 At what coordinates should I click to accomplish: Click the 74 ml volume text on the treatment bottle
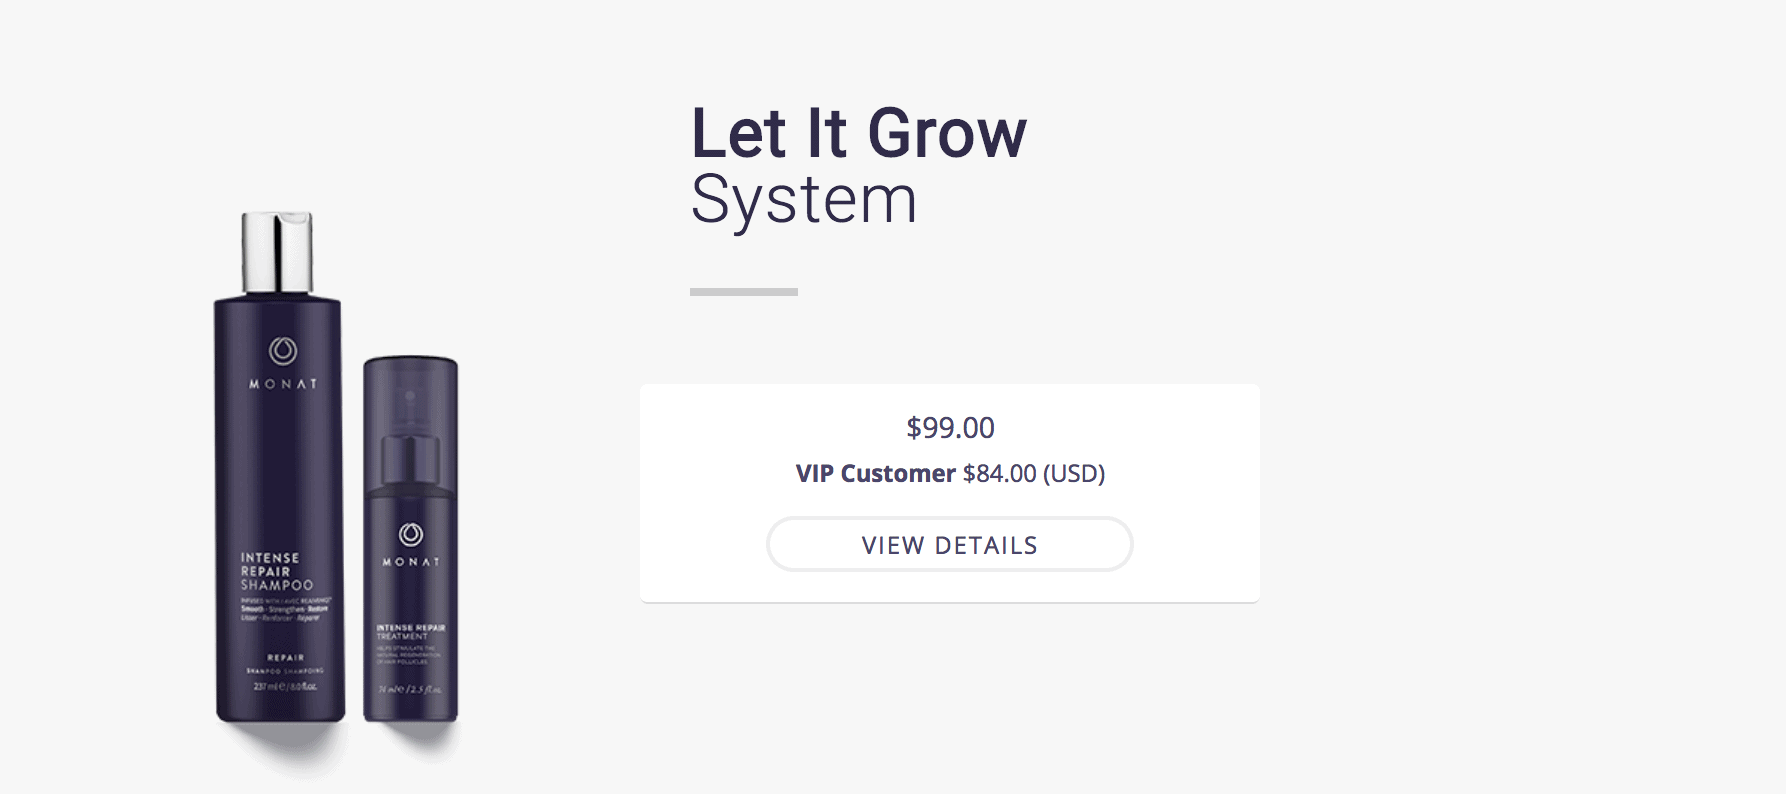[x=410, y=690]
